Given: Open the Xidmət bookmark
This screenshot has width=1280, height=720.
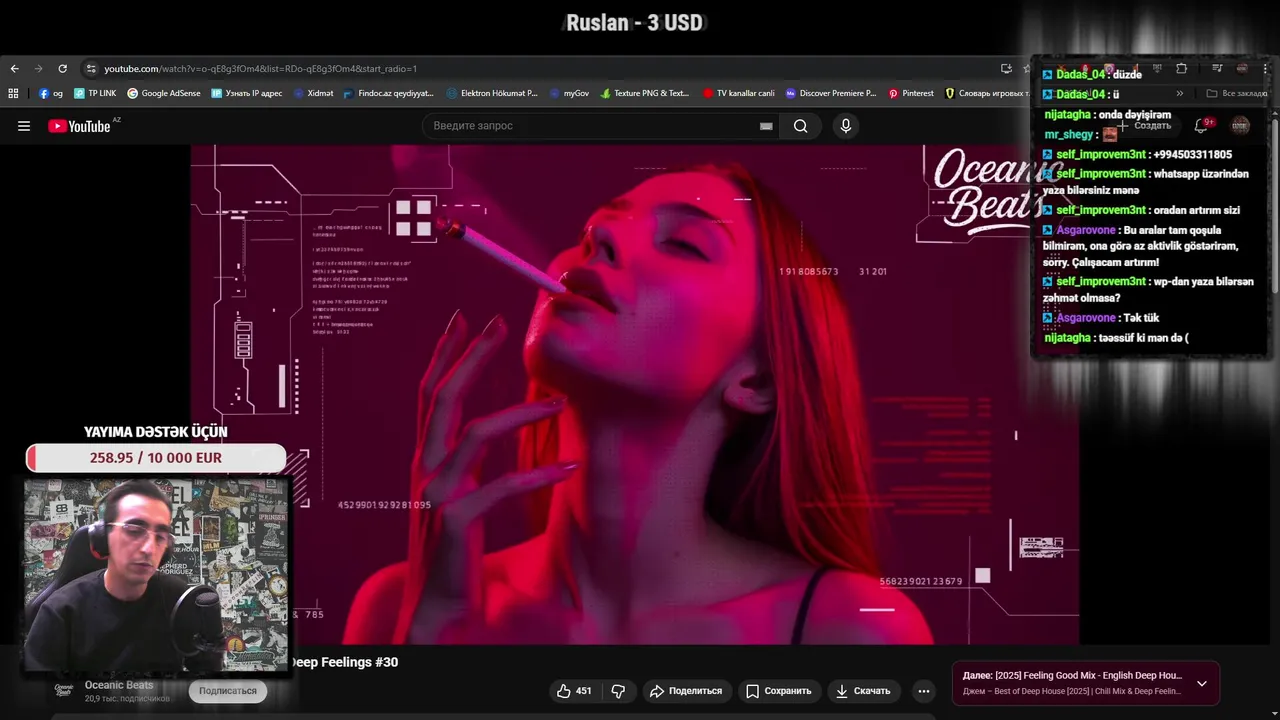Looking at the screenshot, I should pyautogui.click(x=314, y=93).
